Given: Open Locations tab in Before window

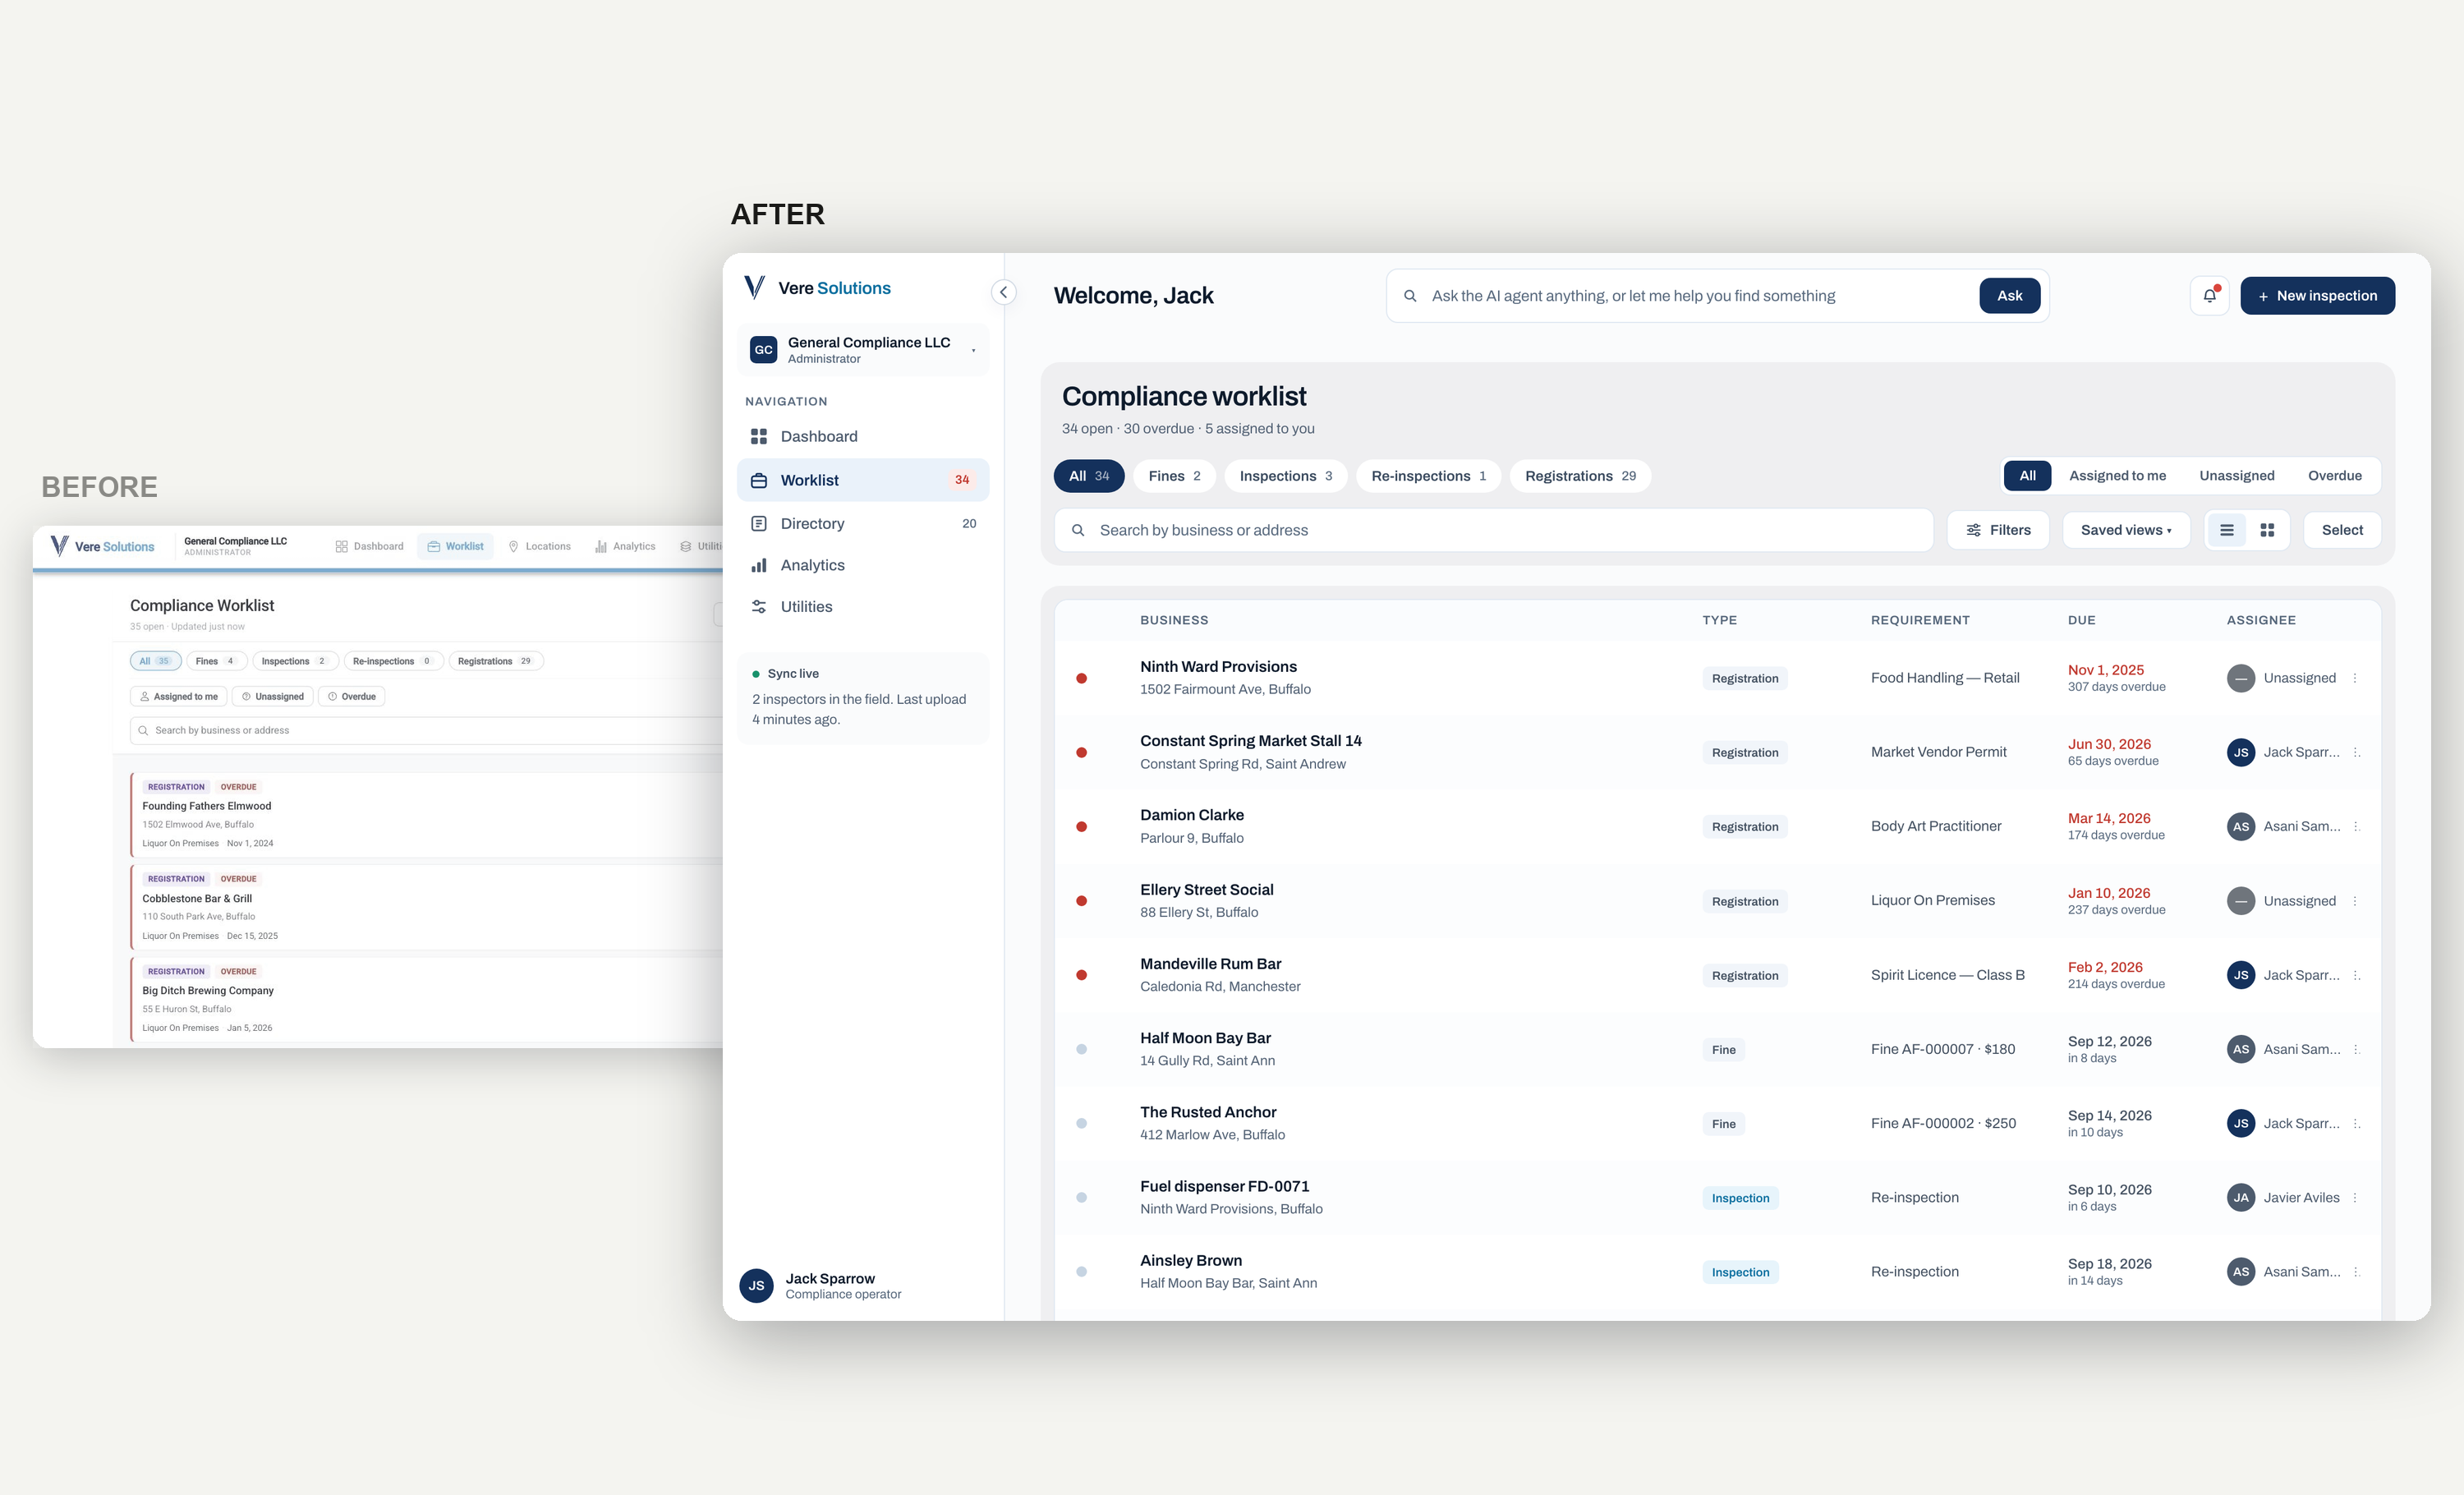Looking at the screenshot, I should (539, 547).
